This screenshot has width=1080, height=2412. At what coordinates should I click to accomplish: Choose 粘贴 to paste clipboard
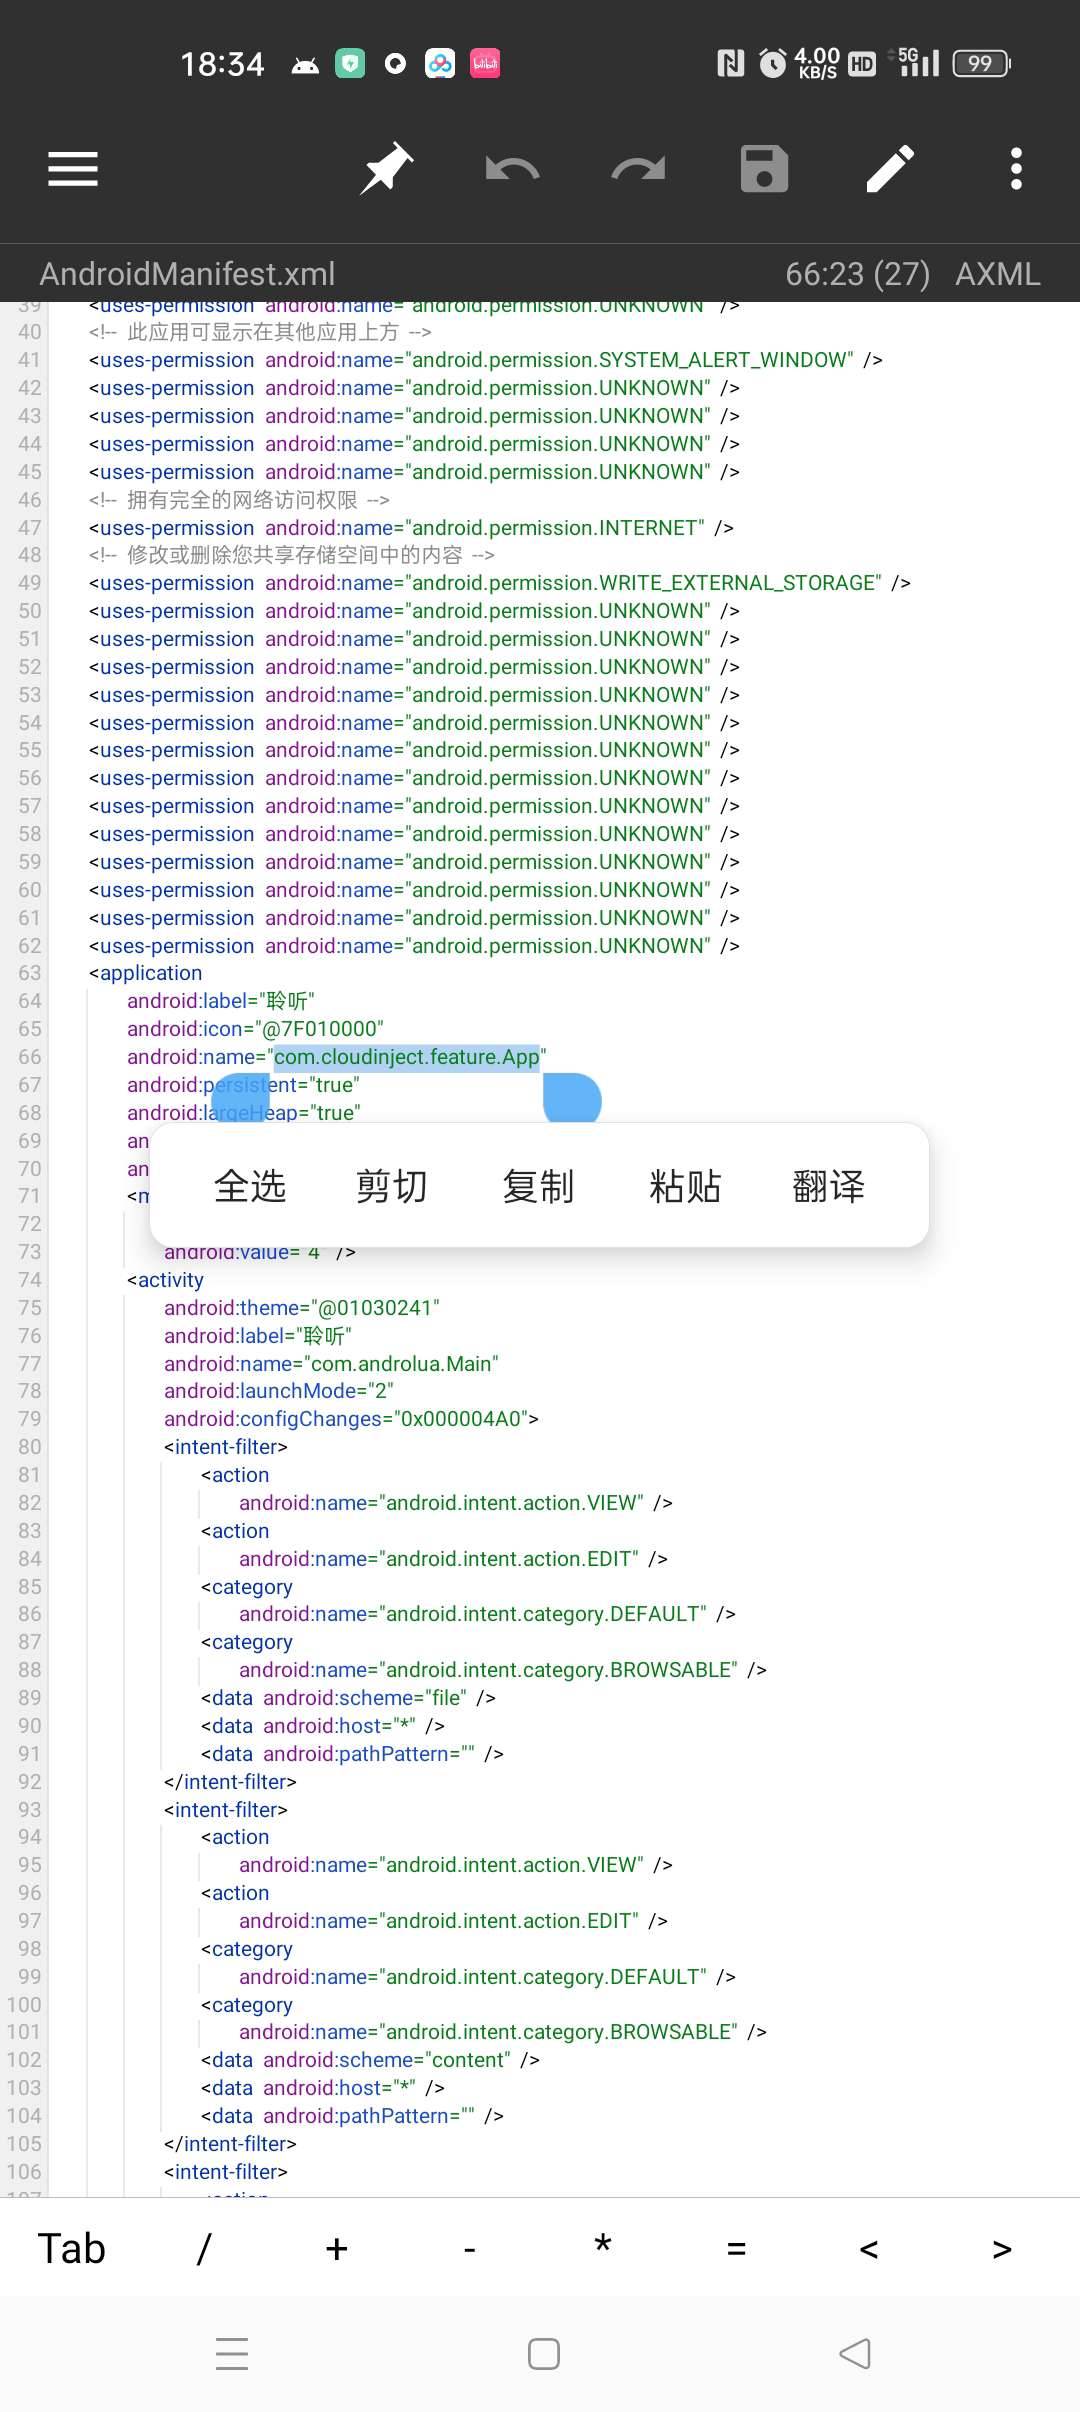pyautogui.click(x=685, y=1186)
